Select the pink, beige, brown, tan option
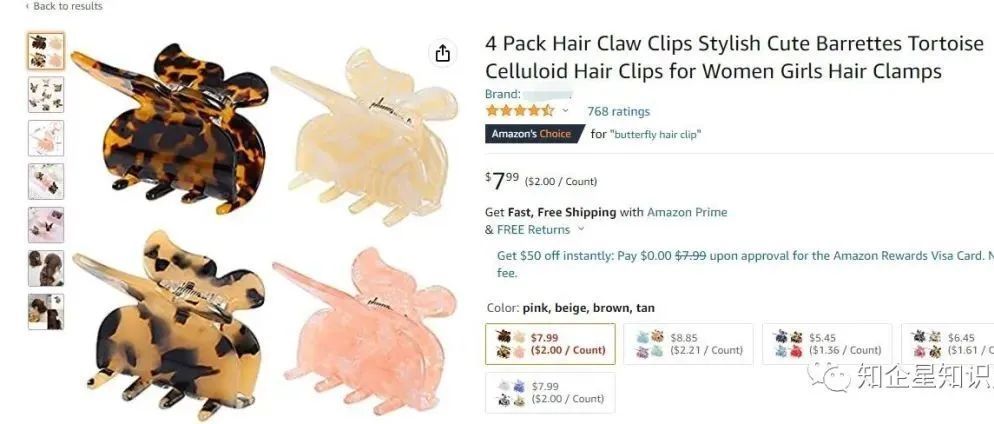This screenshot has width=994, height=424. [x=550, y=344]
